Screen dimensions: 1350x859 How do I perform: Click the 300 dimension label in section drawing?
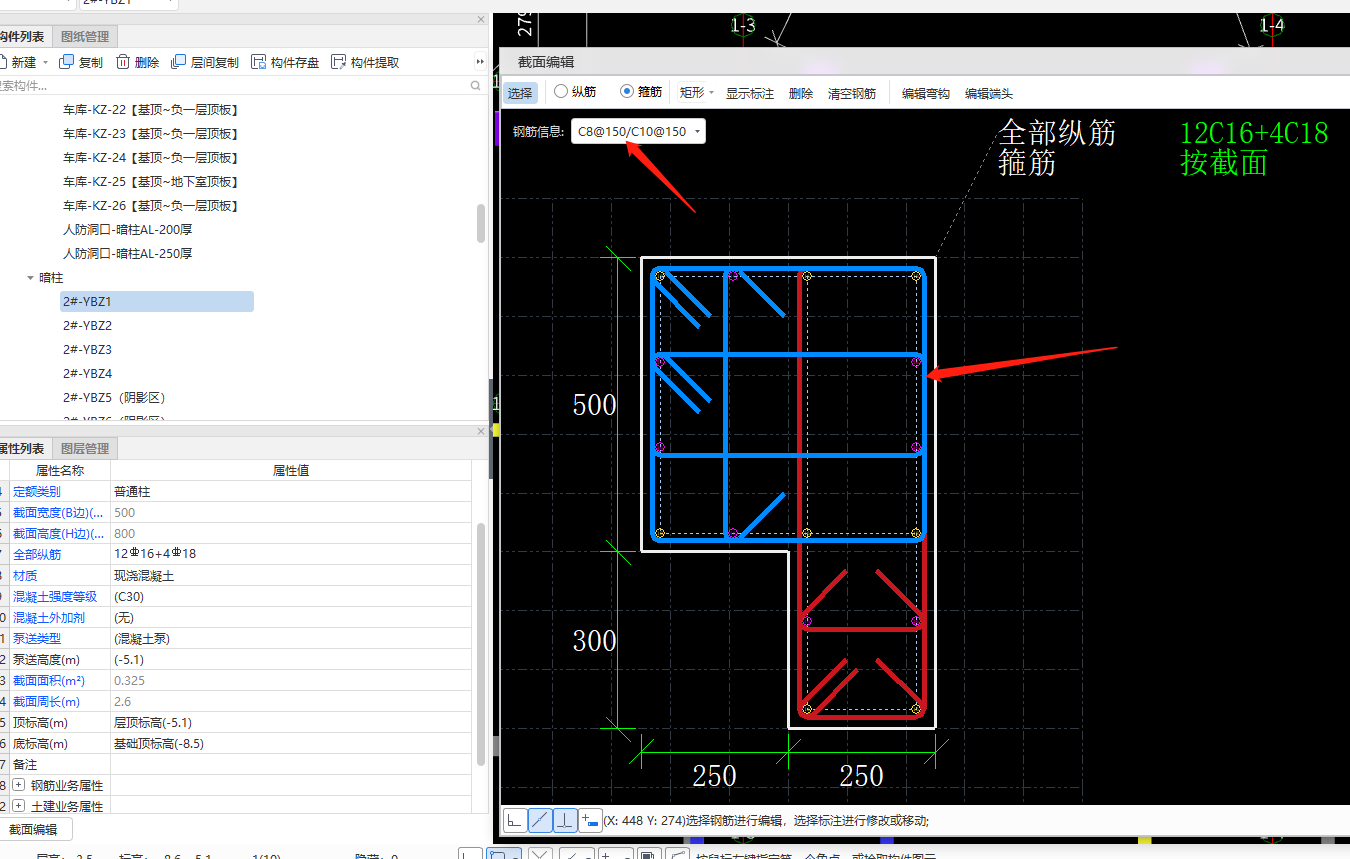[x=594, y=640]
